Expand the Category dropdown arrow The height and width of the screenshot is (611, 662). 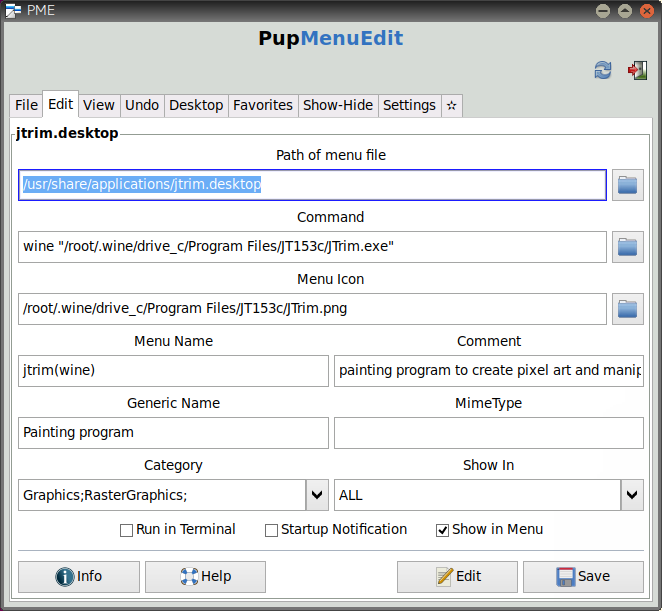317,495
